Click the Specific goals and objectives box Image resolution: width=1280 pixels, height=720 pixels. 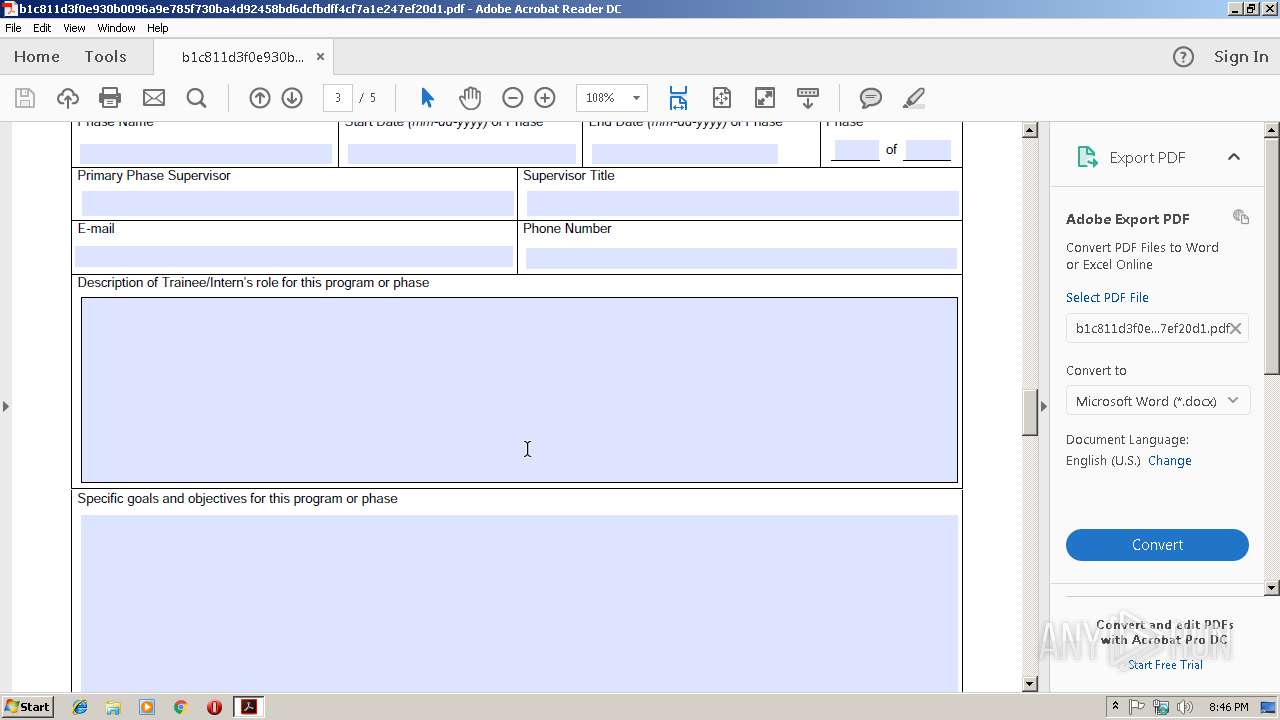point(519,603)
